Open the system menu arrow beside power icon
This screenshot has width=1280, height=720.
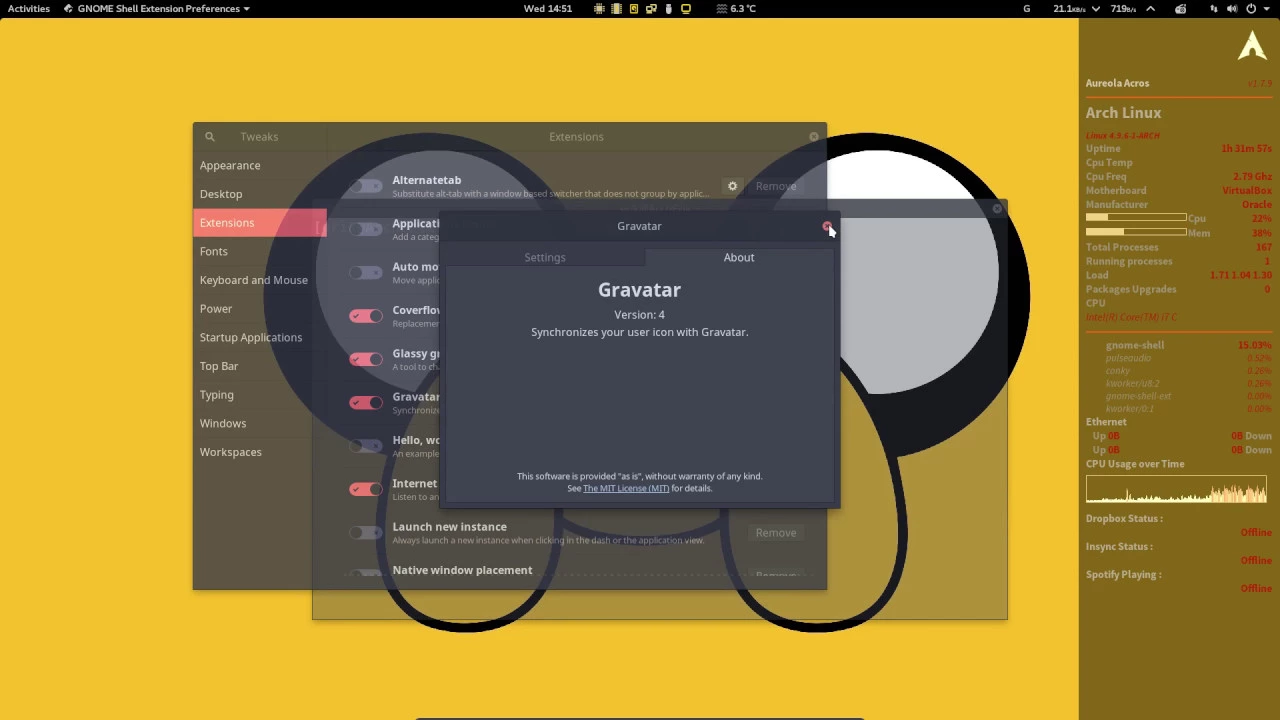click(x=1268, y=8)
